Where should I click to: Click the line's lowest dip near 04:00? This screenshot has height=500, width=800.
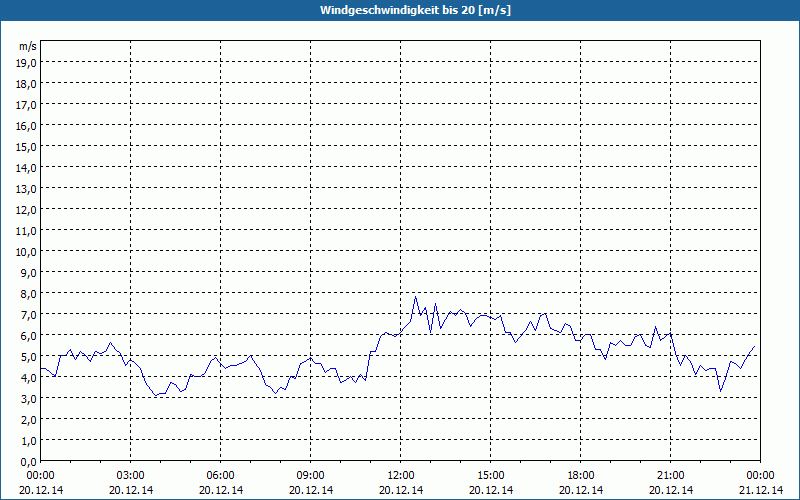(x=156, y=395)
